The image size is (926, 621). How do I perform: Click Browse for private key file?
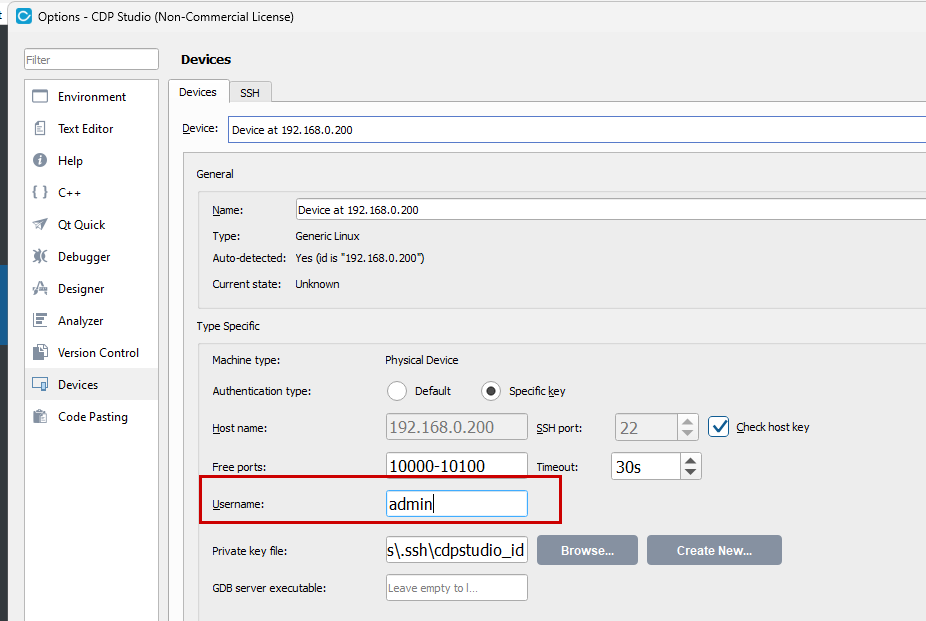(587, 550)
